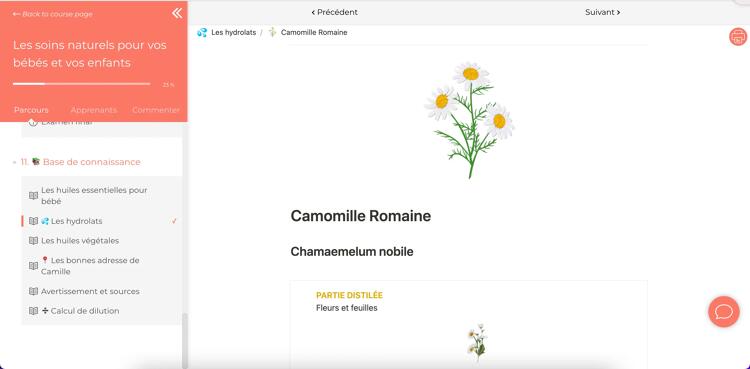The width and height of the screenshot is (750, 369).
Task: Switch to the Apprenants tab
Action: pyautogui.click(x=94, y=110)
